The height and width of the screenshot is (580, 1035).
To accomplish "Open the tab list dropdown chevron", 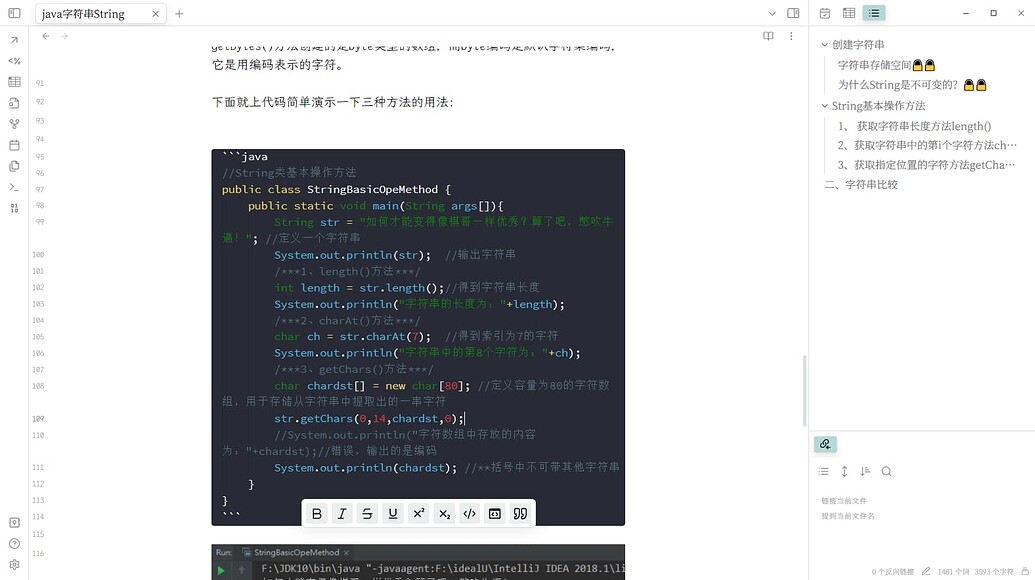I will (x=772, y=13).
